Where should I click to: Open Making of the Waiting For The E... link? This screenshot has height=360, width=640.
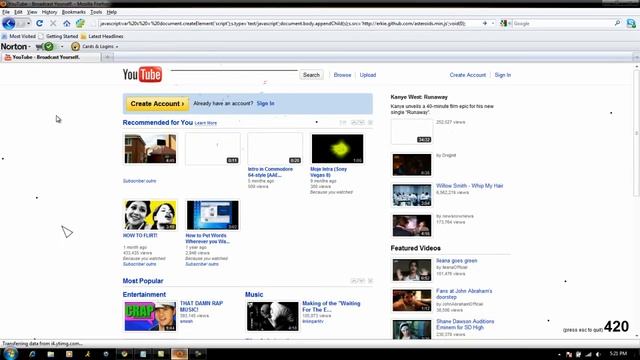(x=331, y=307)
